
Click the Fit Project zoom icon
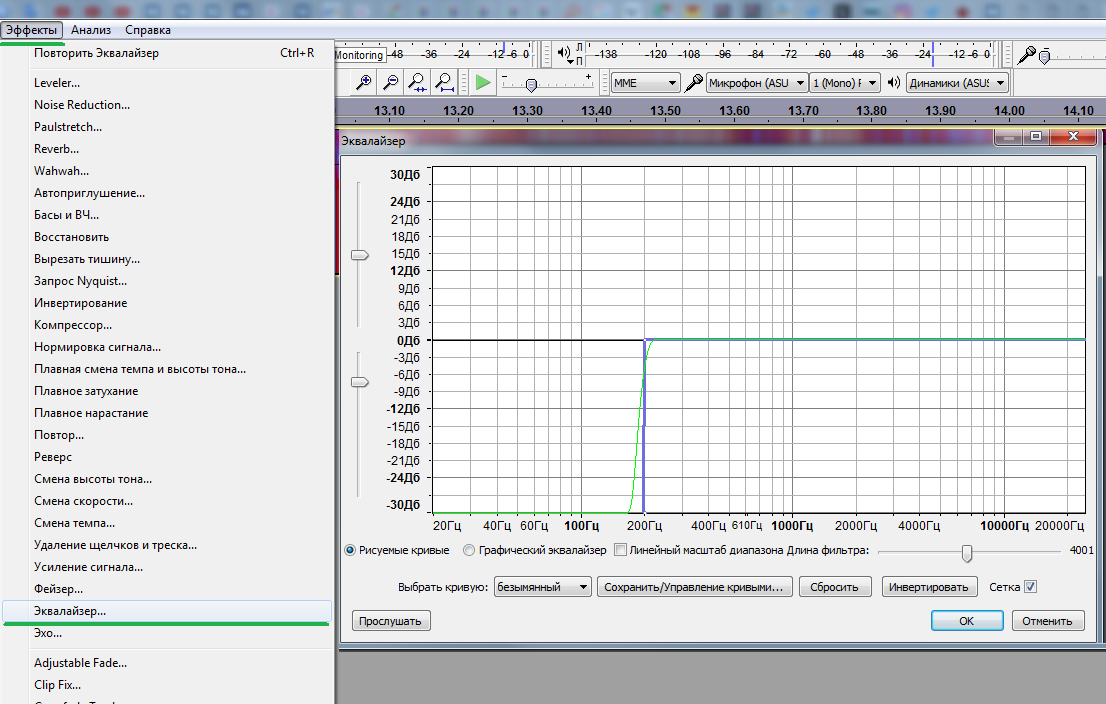(444, 83)
